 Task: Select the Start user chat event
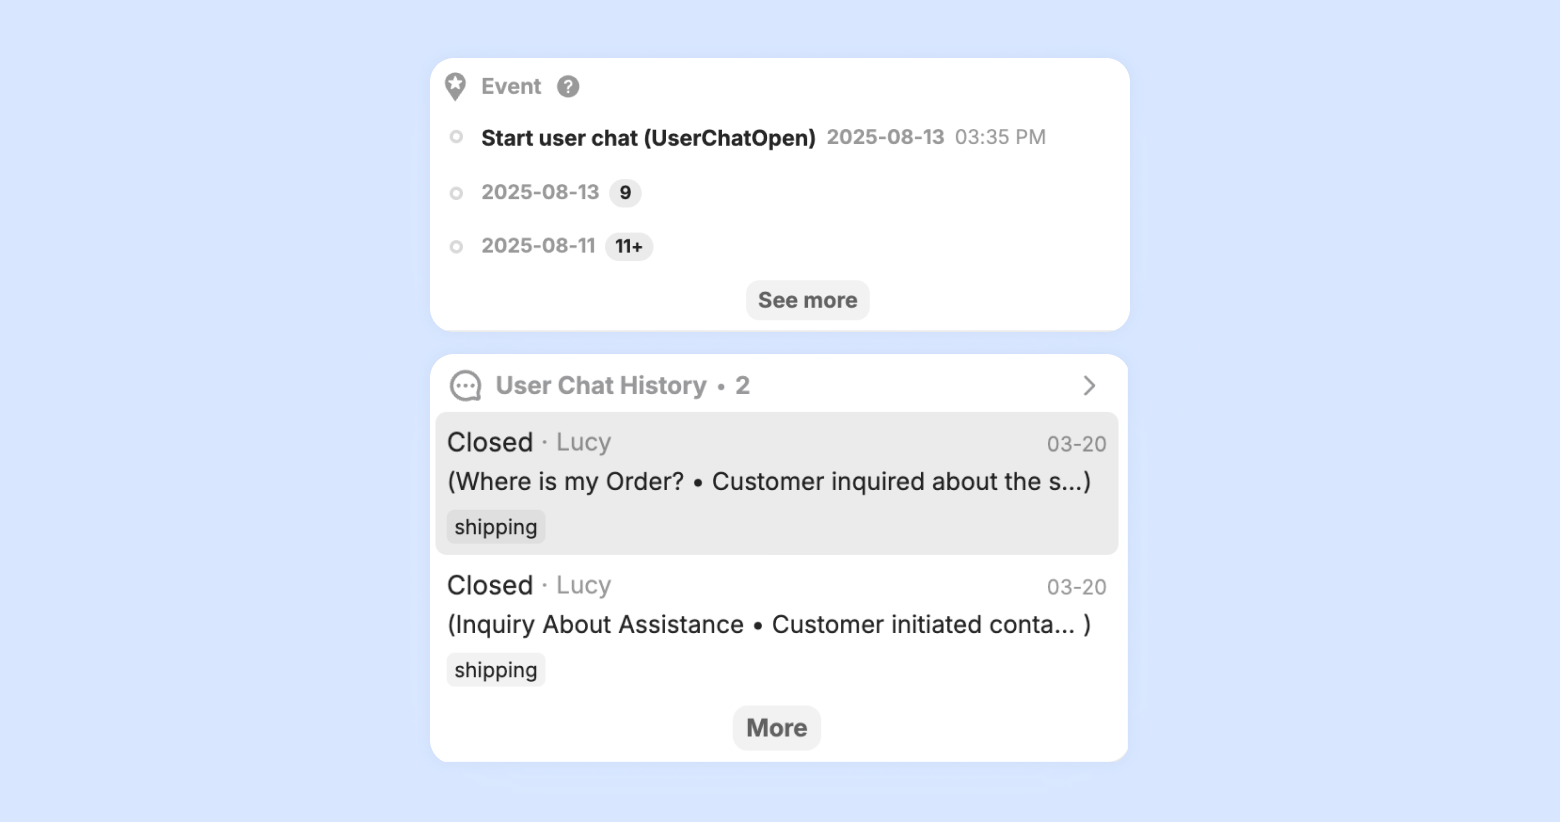click(648, 138)
